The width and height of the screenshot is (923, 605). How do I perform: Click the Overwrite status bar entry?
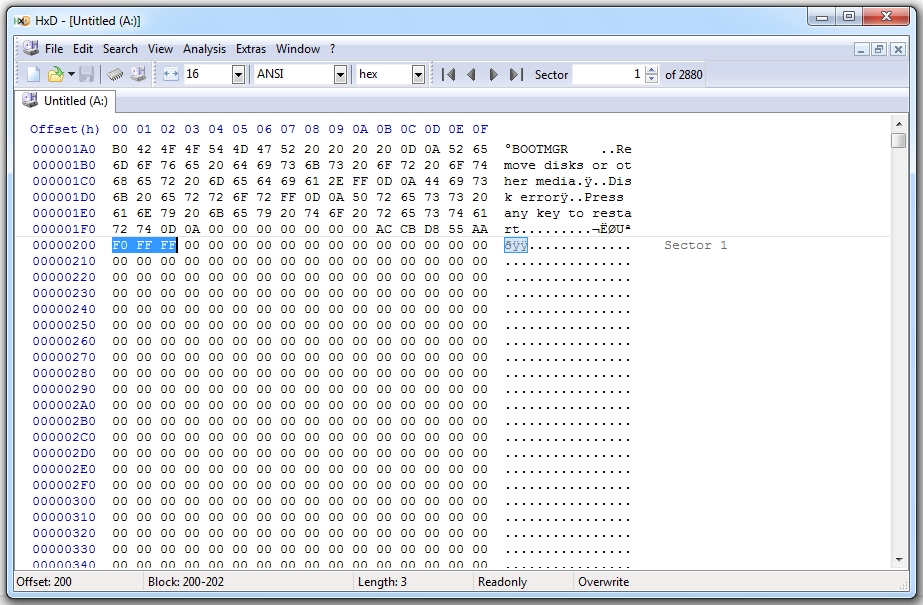click(x=603, y=582)
